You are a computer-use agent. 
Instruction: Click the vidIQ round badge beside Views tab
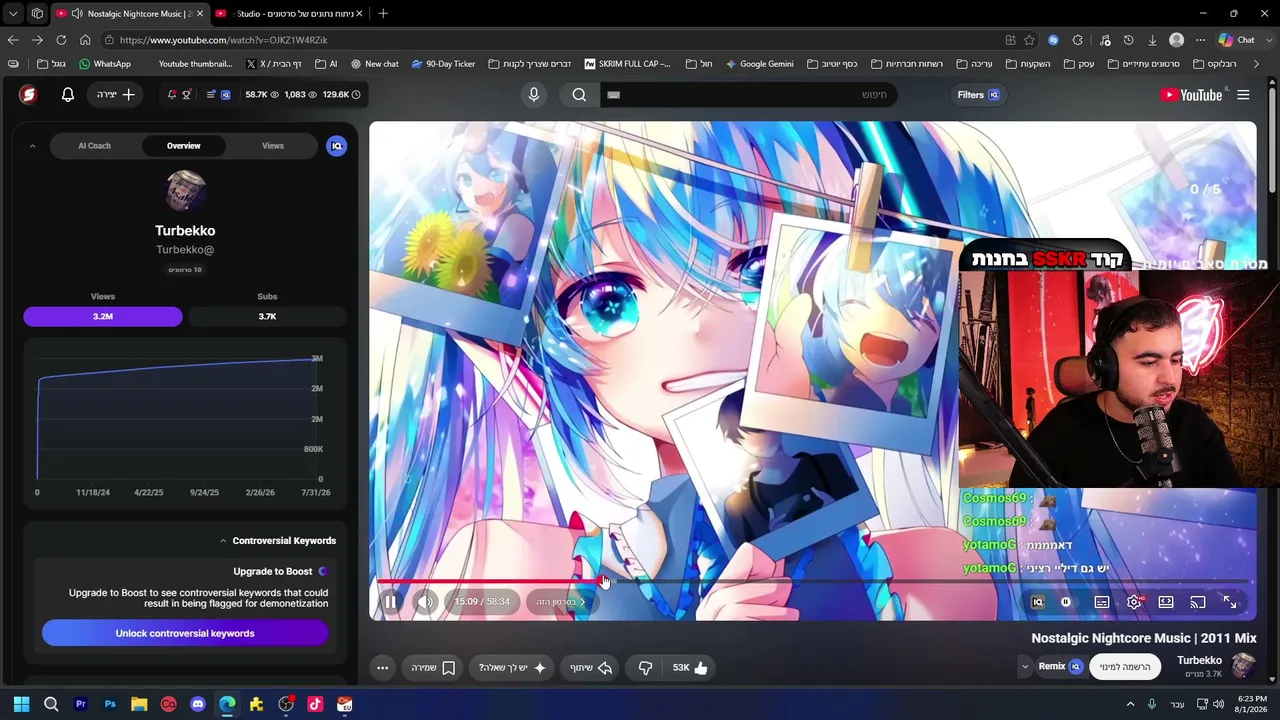[337, 146]
